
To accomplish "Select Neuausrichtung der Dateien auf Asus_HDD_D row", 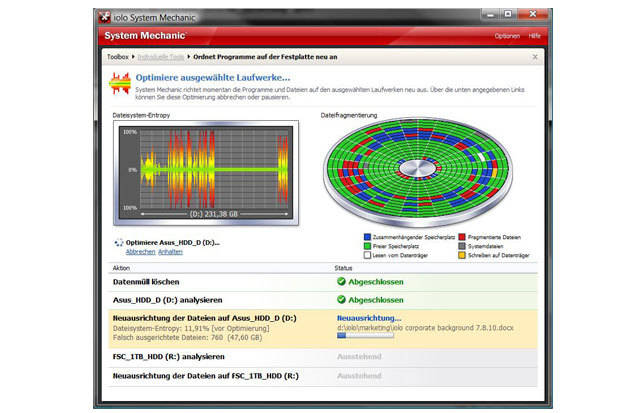I will pyautogui.click(x=323, y=329).
